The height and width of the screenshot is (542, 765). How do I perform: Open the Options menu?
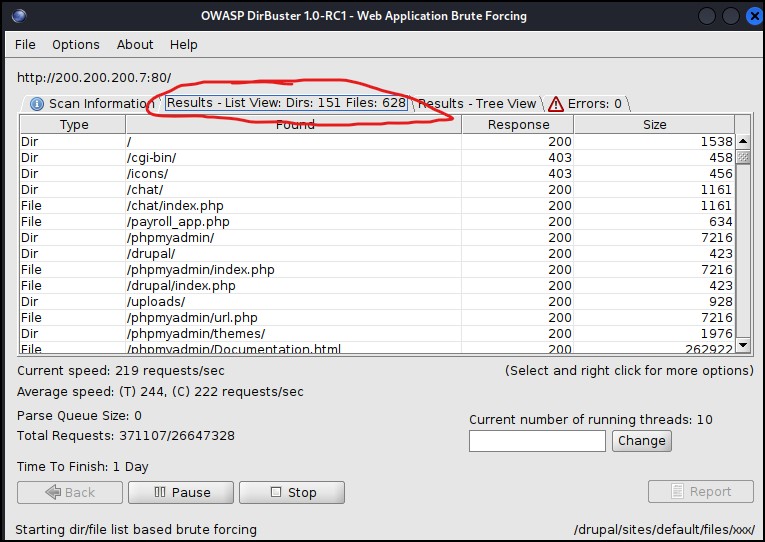coord(76,44)
